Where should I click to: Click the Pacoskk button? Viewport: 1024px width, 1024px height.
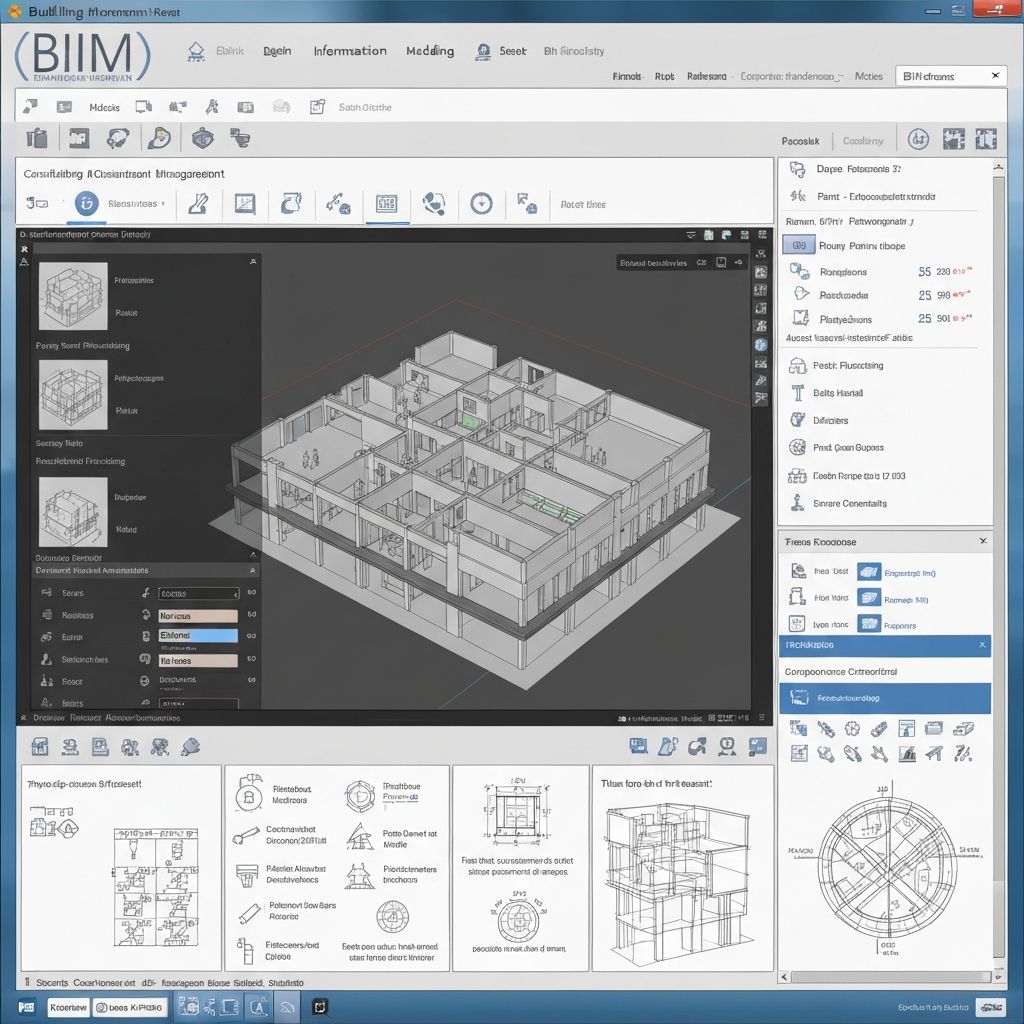(800, 141)
